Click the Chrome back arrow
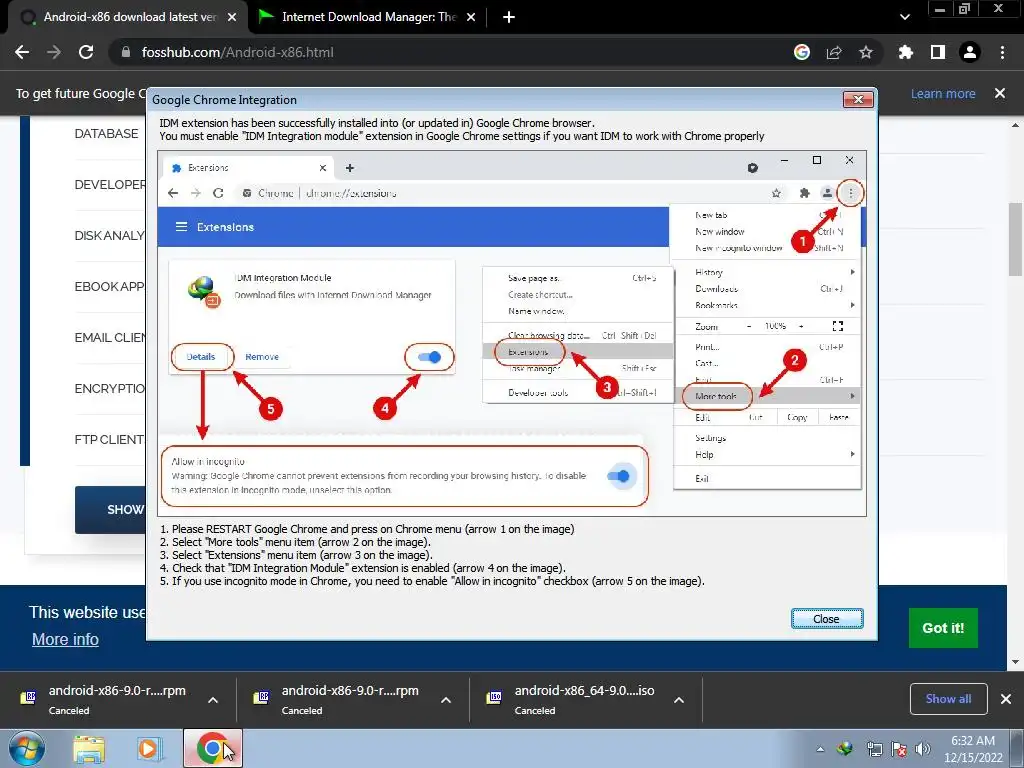This screenshot has width=1024, height=768. click(x=22, y=52)
